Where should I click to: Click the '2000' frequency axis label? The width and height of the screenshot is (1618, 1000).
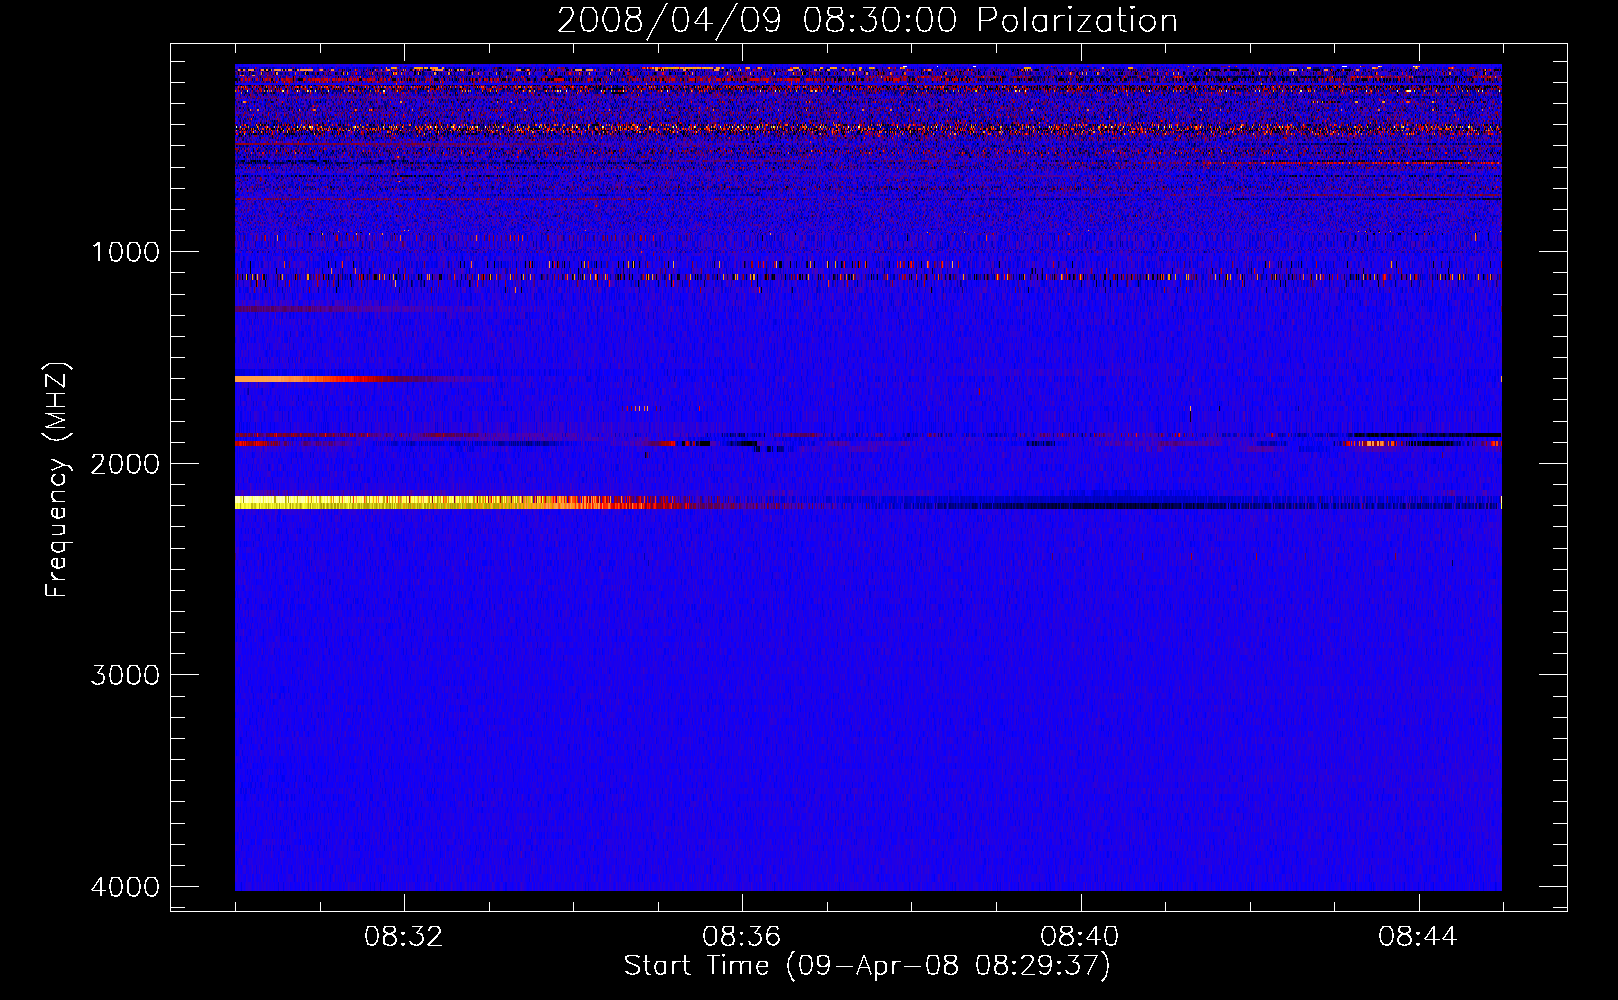(x=125, y=464)
